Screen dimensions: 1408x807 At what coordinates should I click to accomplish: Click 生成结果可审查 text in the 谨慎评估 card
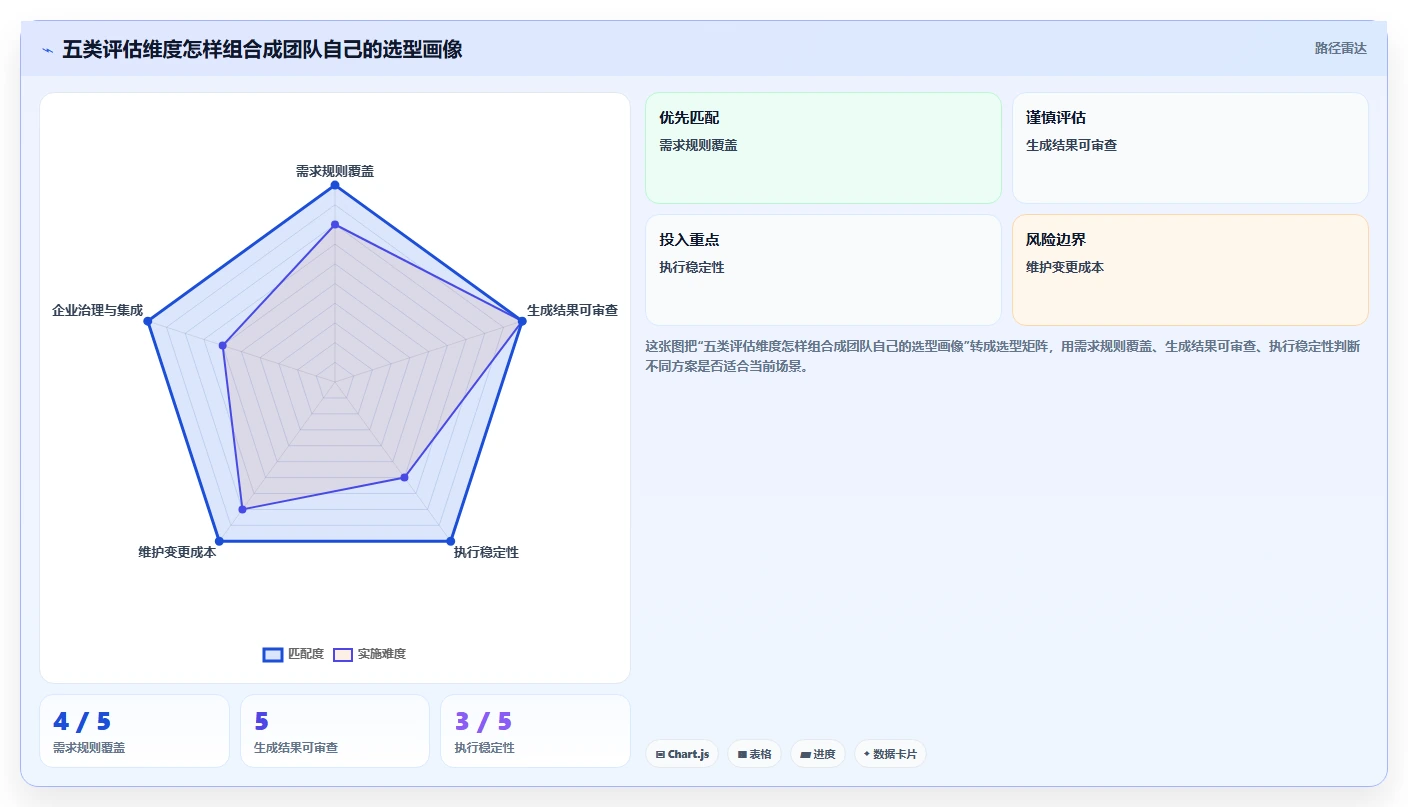(1071, 145)
